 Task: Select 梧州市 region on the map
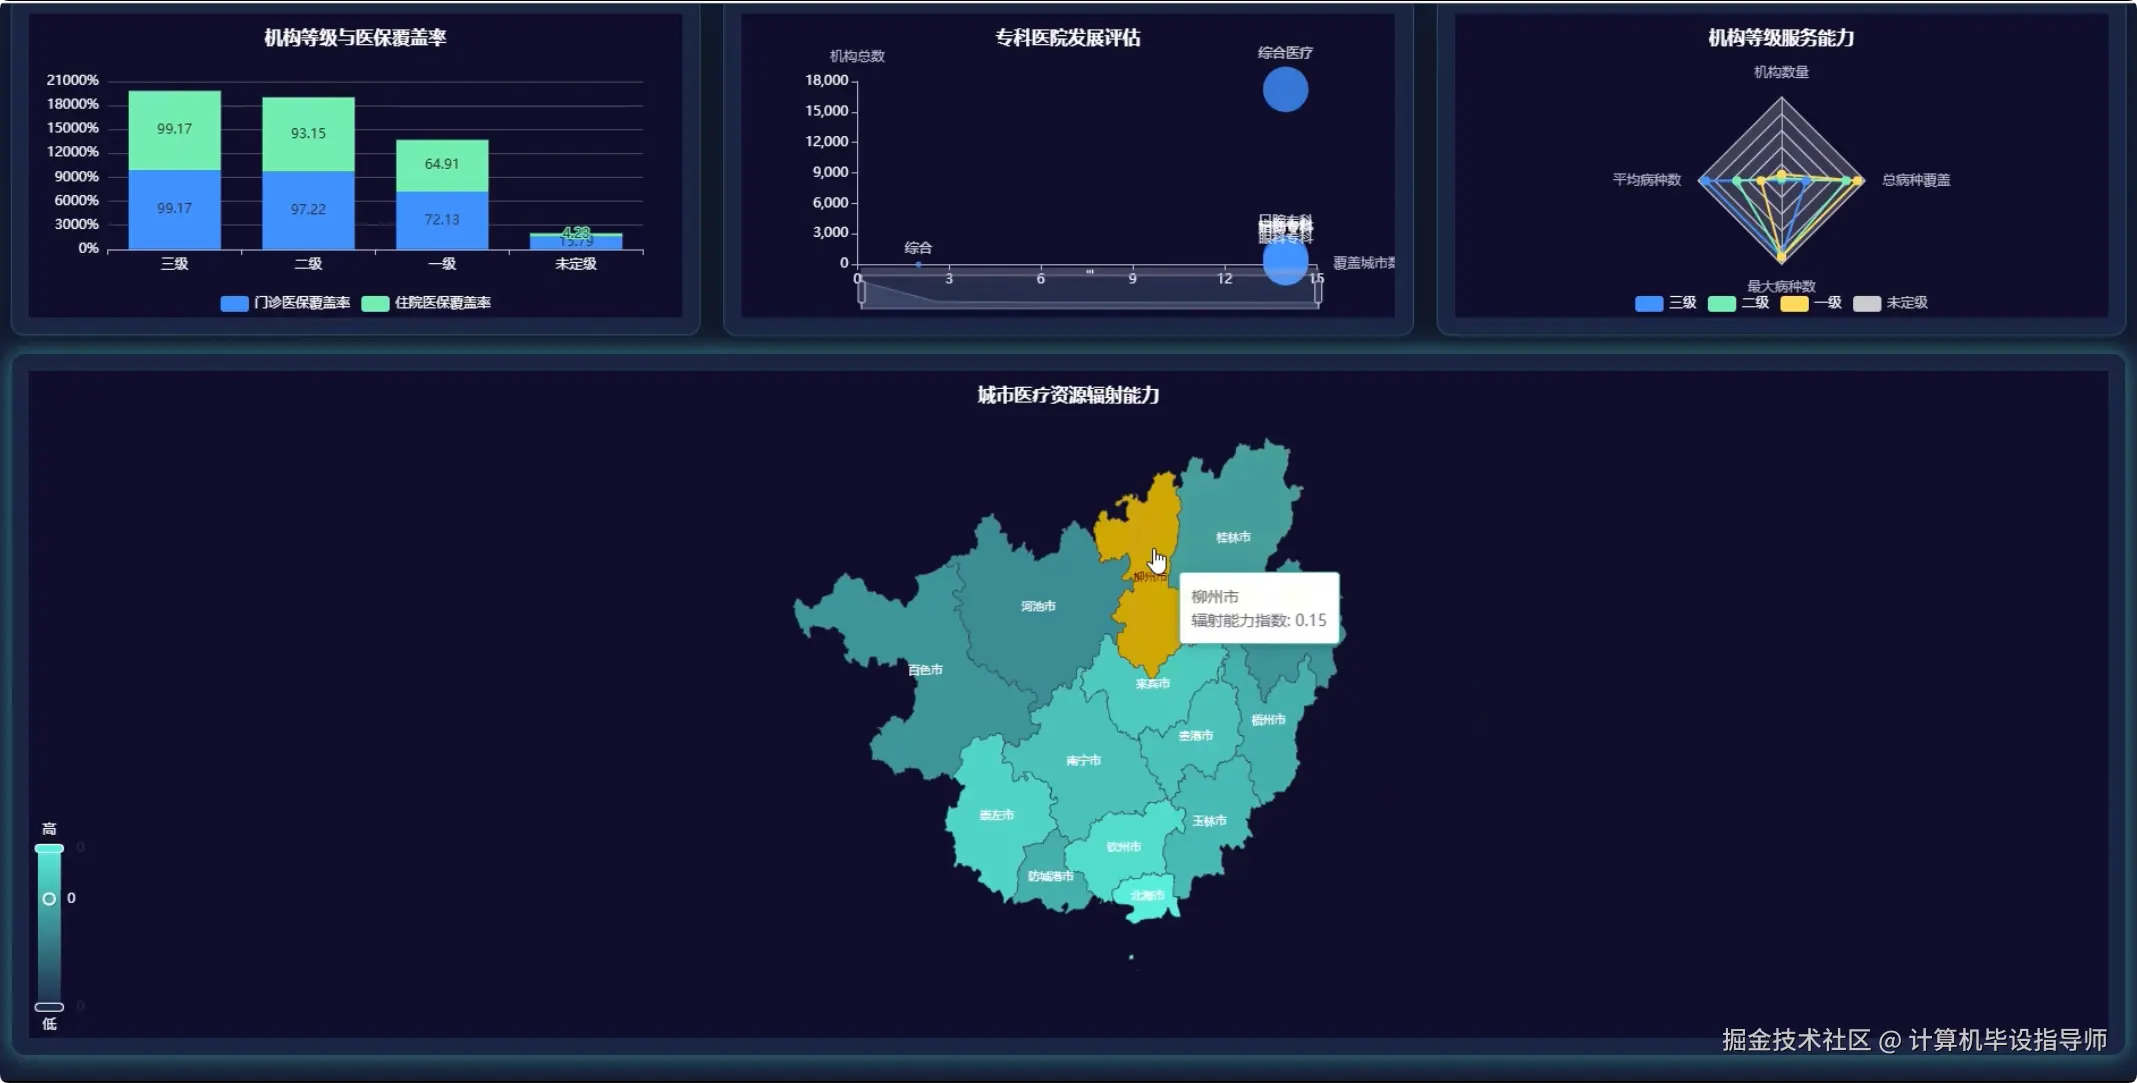(x=1268, y=720)
